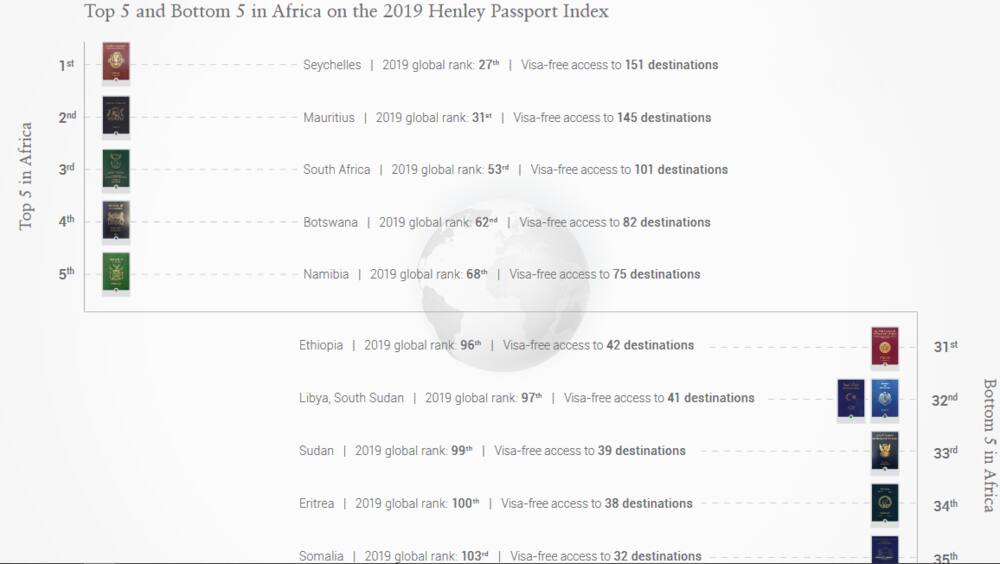Click the Somalia passport icon
This screenshot has height=564, width=1000.
pyautogui.click(x=885, y=550)
